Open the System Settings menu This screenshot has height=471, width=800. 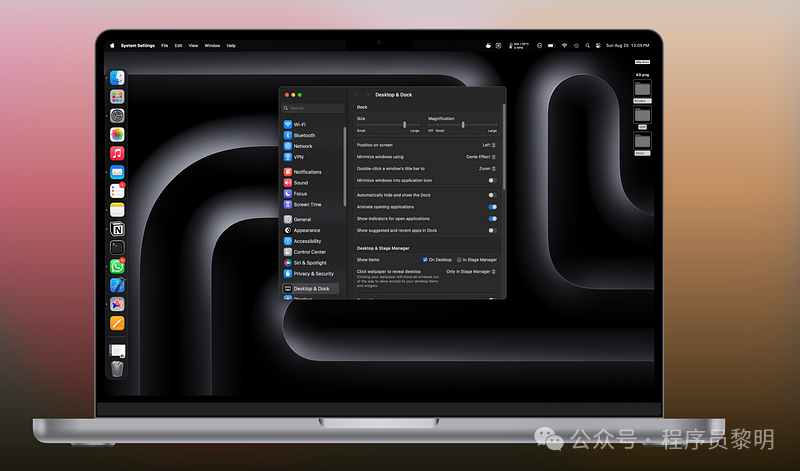pos(138,45)
